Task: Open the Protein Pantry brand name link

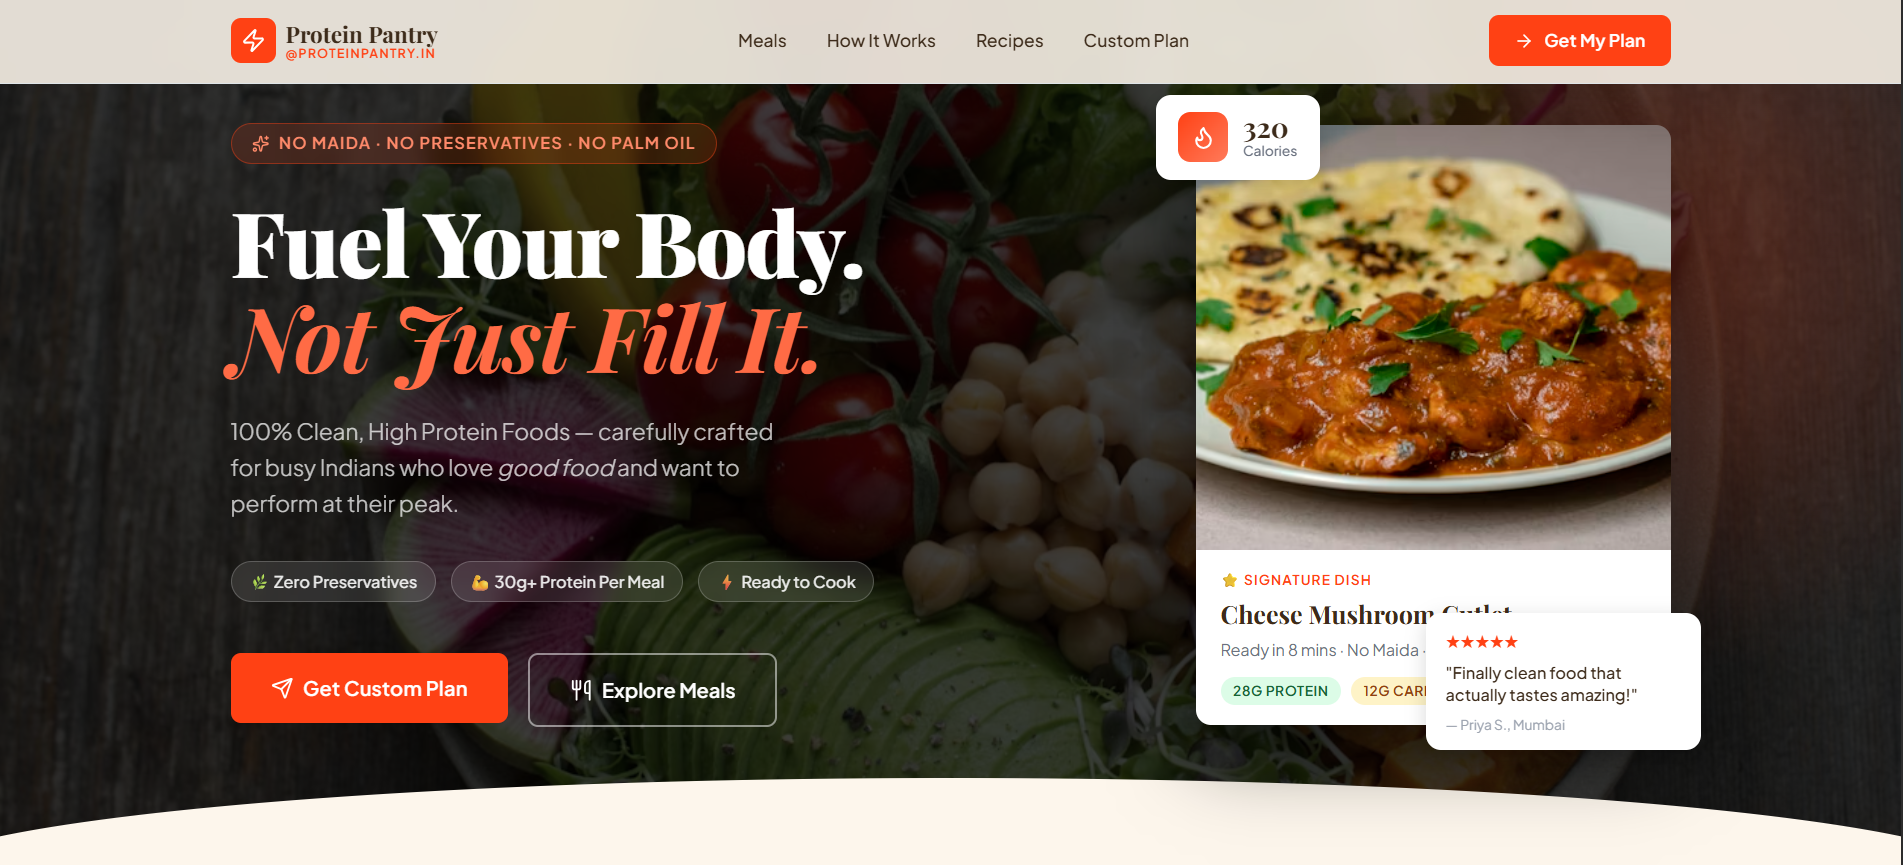Action: (361, 35)
